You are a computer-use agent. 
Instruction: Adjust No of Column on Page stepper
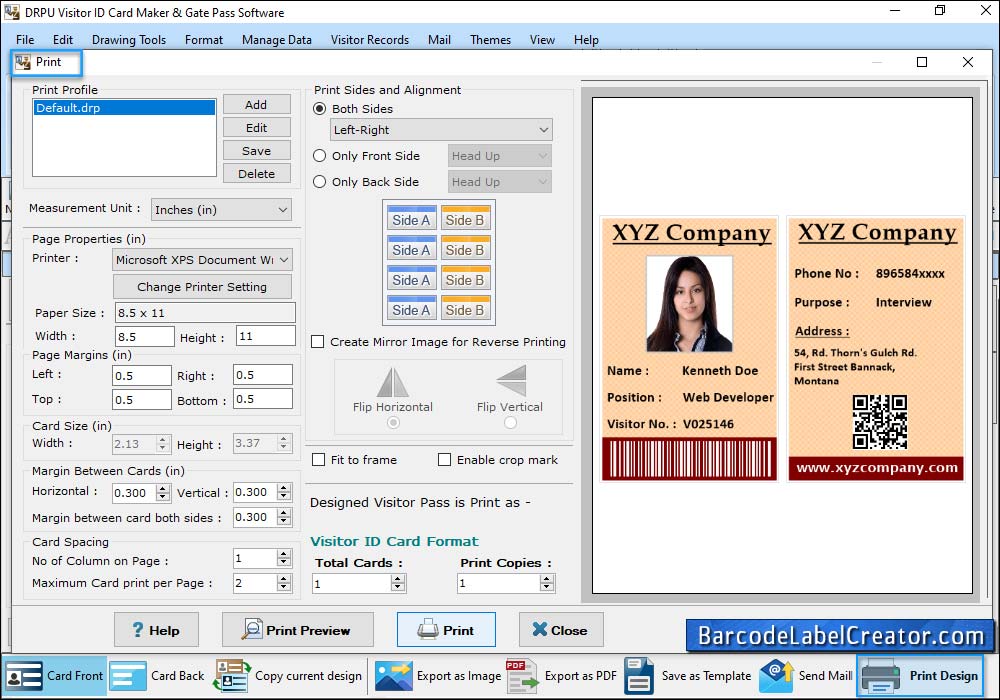click(284, 558)
